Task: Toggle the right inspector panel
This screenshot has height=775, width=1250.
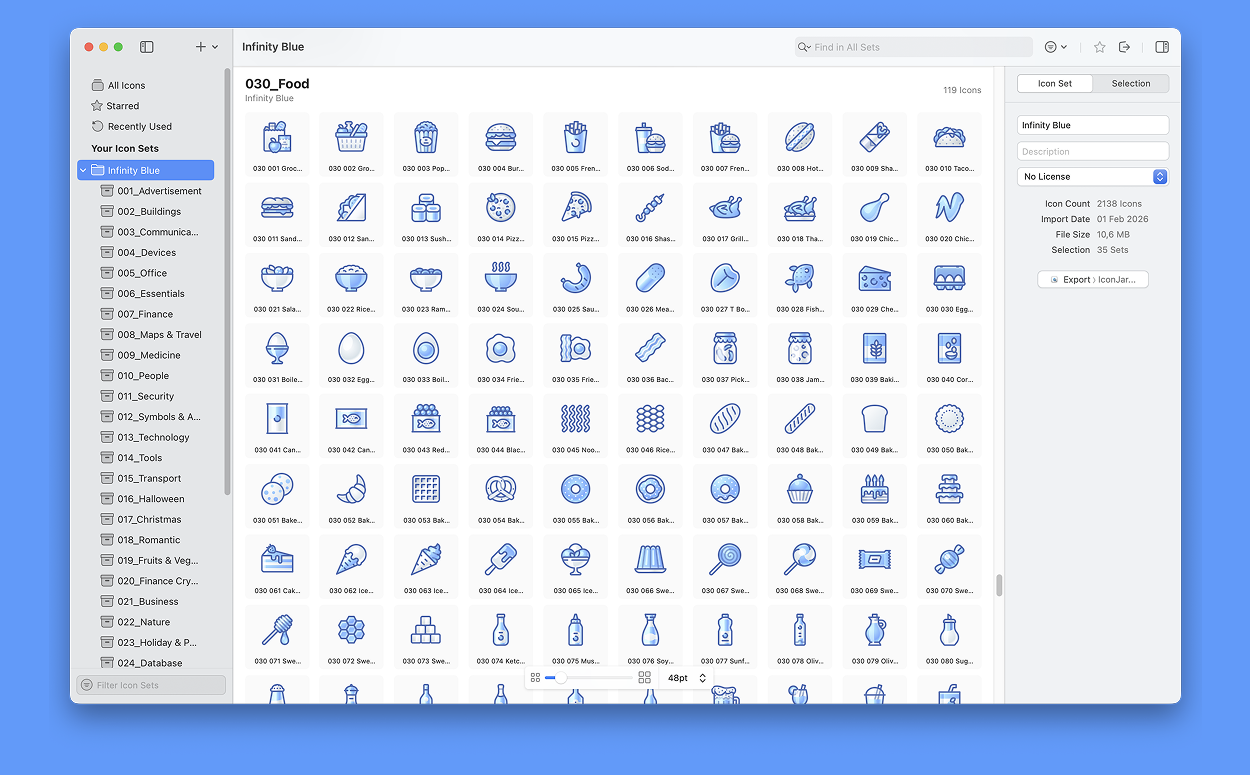Action: pos(1161,47)
